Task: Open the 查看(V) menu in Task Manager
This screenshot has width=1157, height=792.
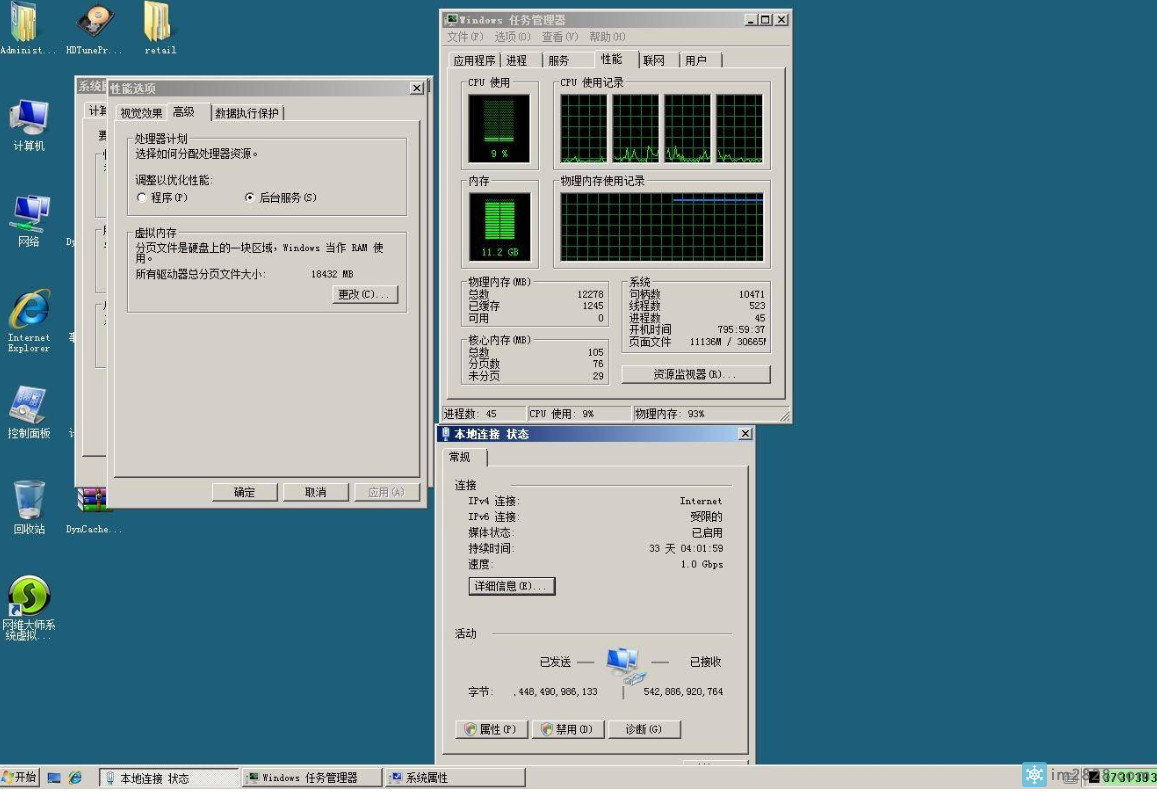Action: pyautogui.click(x=559, y=37)
